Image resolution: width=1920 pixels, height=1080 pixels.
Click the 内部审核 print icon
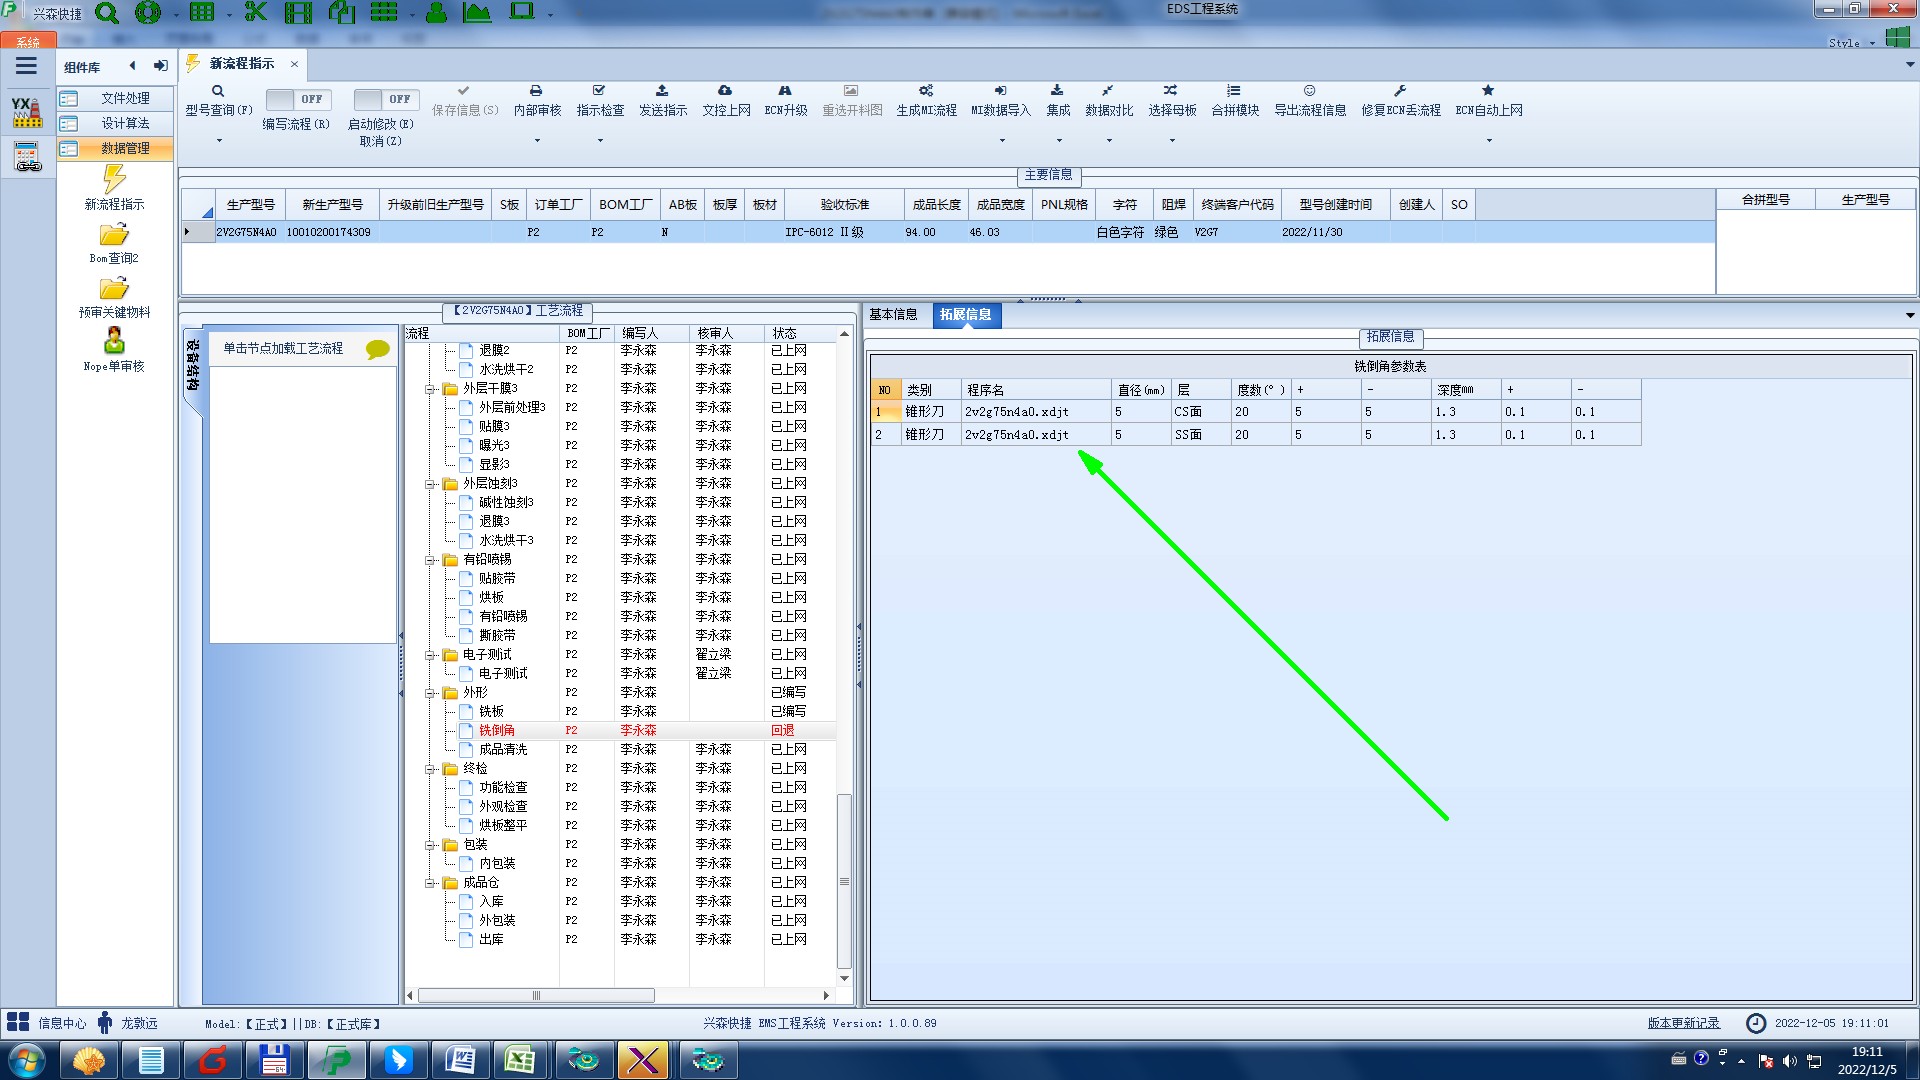tap(536, 91)
